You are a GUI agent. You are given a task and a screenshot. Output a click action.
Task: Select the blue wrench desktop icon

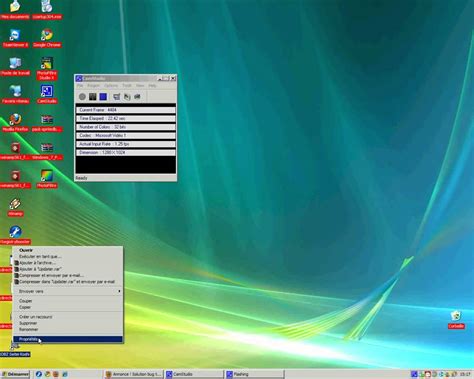[x=15, y=235]
